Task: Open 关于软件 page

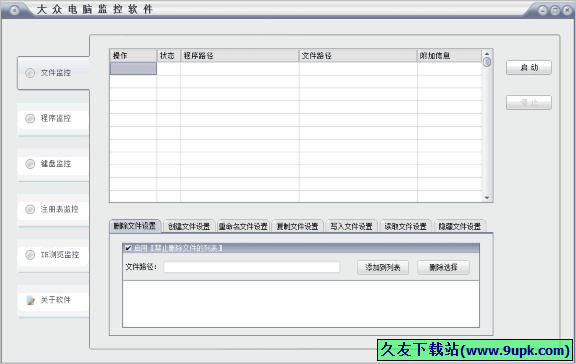Action: tap(53, 300)
